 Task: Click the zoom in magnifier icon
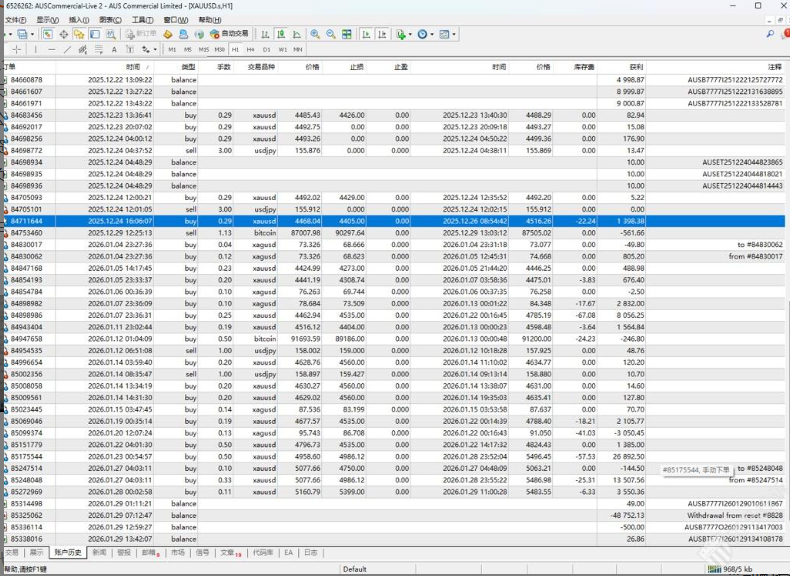coord(315,34)
